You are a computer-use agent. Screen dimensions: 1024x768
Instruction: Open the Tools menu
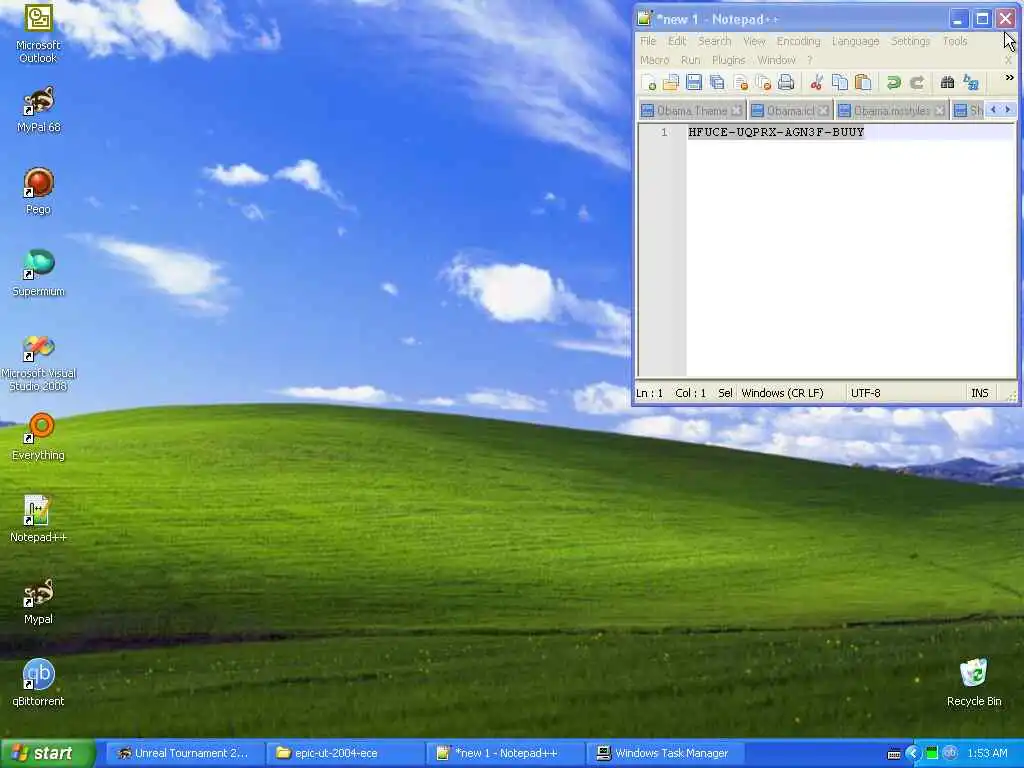pyautogui.click(x=955, y=41)
